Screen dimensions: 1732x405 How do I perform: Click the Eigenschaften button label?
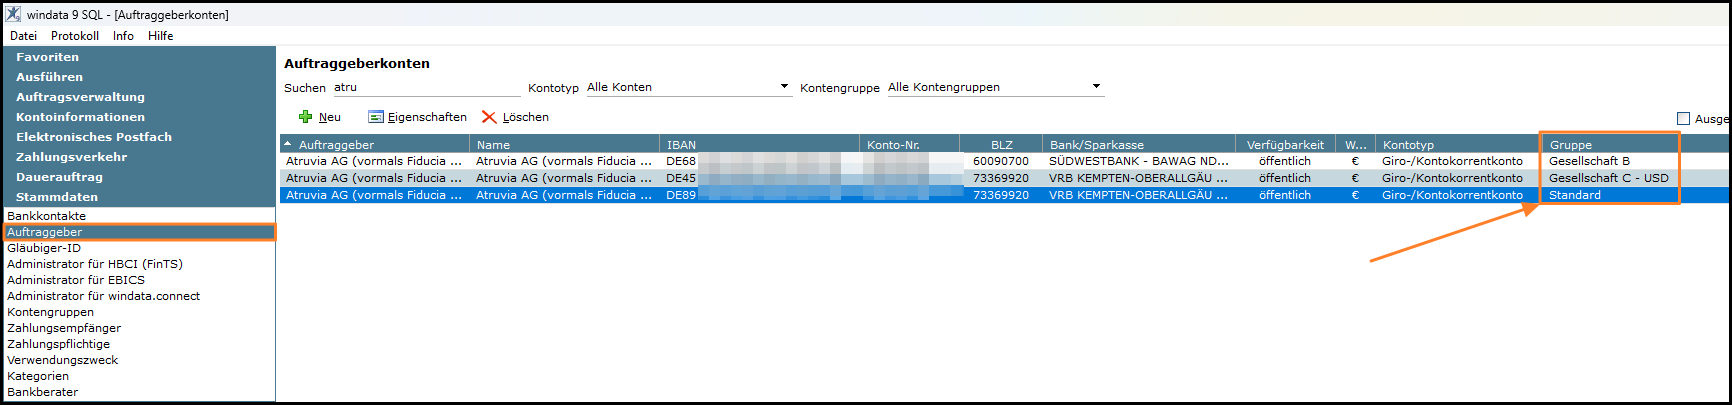pos(427,117)
